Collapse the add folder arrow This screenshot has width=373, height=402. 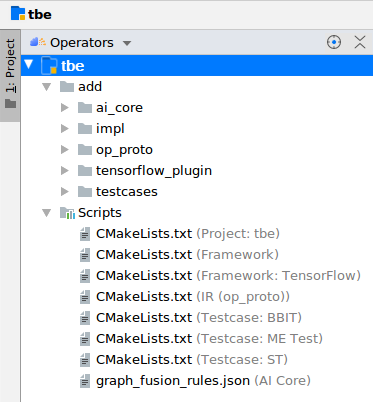(47, 87)
